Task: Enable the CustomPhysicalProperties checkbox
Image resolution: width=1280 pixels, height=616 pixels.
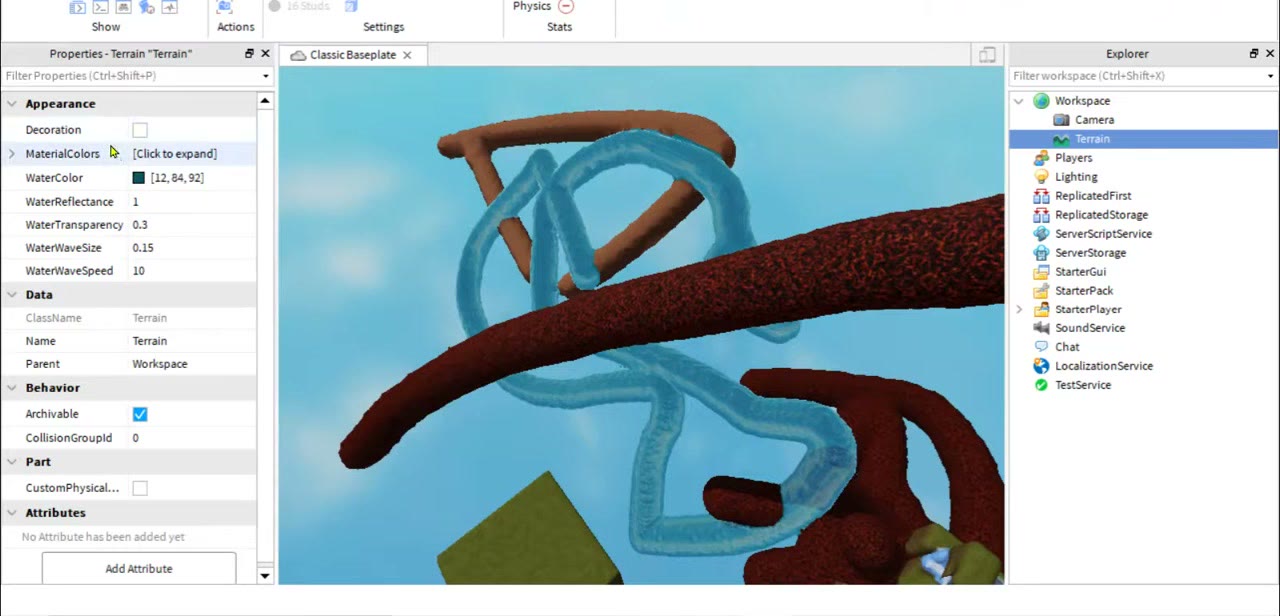Action: (140, 488)
